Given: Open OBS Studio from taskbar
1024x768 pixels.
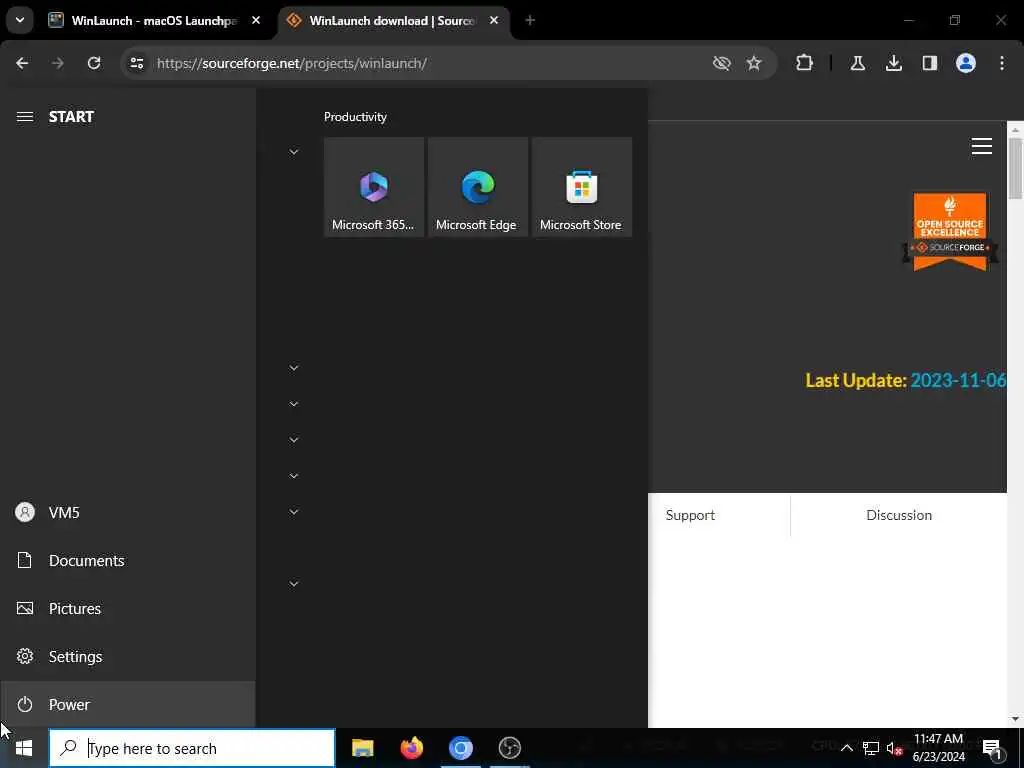Looking at the screenshot, I should pyautogui.click(x=509, y=748).
